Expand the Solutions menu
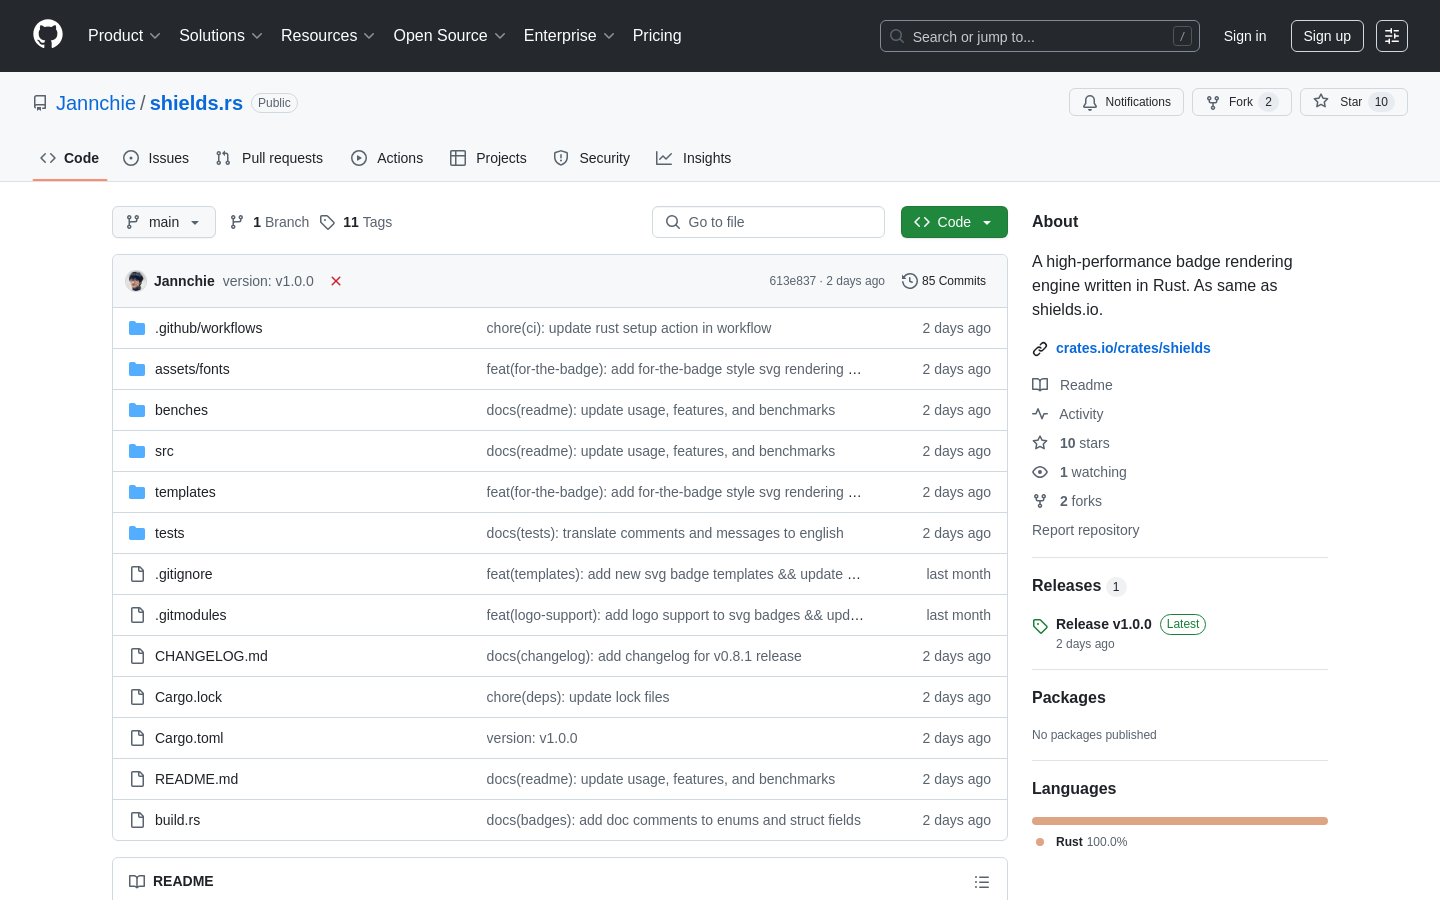The height and width of the screenshot is (900, 1440). [x=221, y=36]
